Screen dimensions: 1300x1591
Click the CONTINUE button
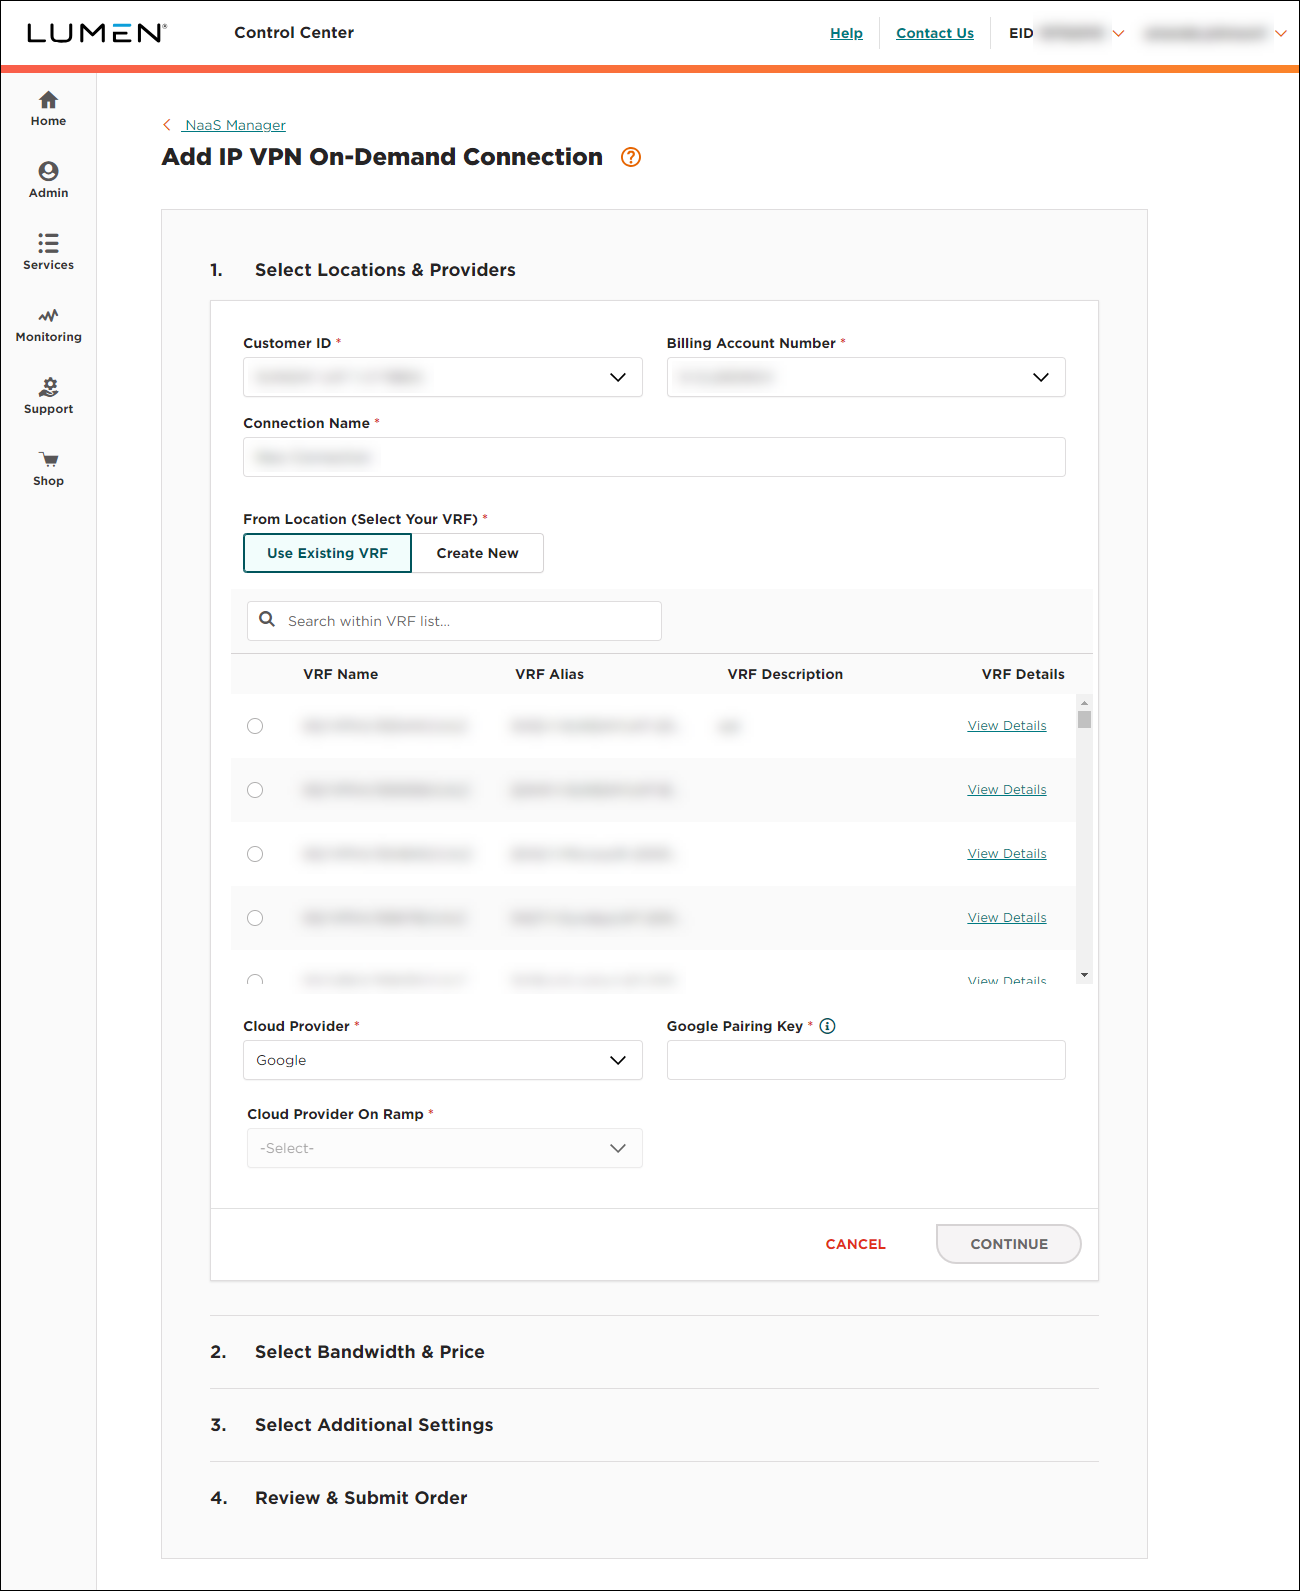tap(1009, 1244)
